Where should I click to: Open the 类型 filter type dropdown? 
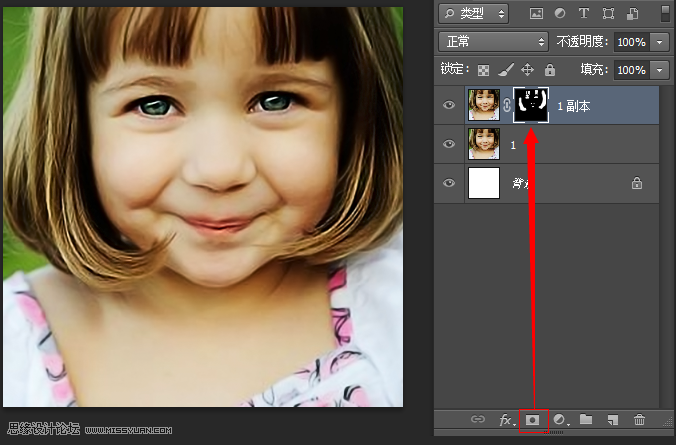(473, 14)
